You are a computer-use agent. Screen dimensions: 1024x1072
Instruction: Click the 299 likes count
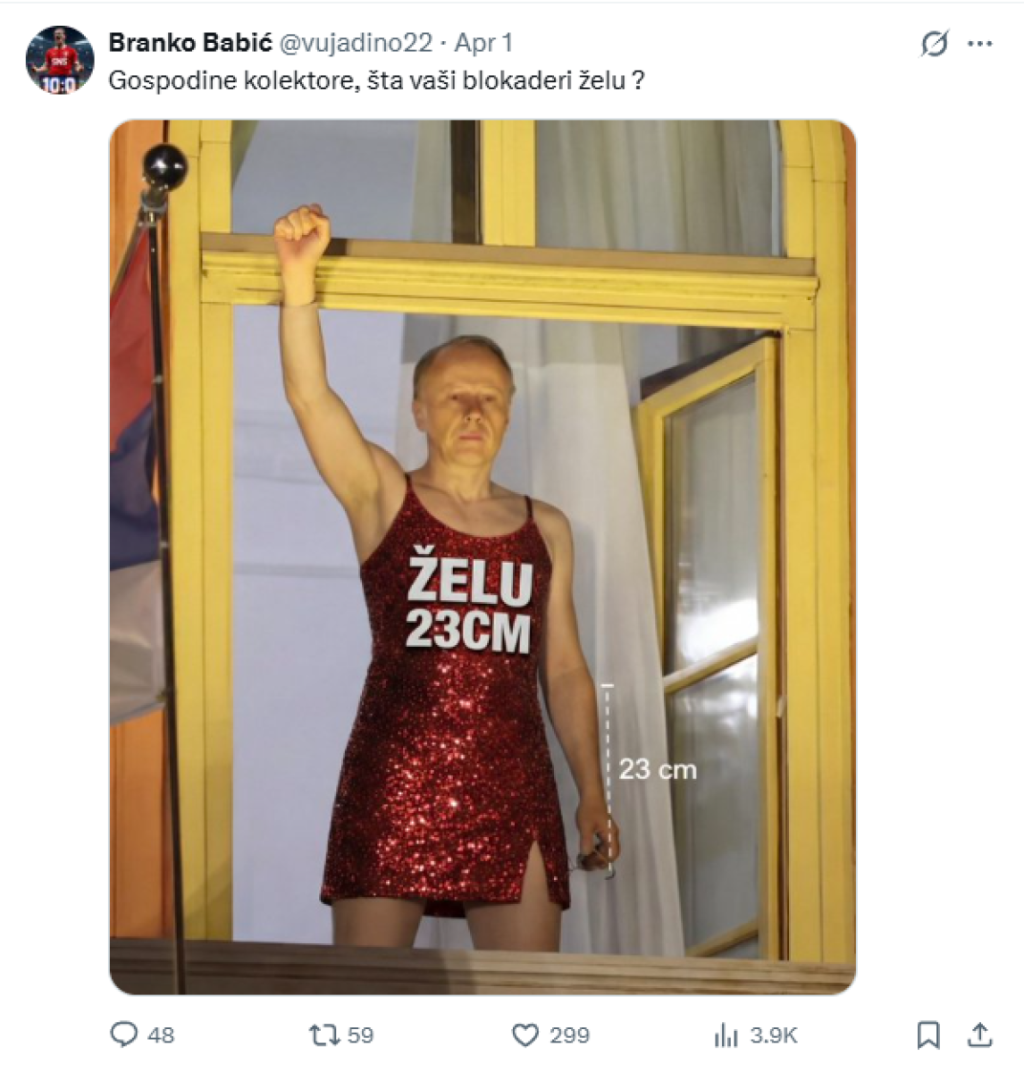tap(569, 1035)
